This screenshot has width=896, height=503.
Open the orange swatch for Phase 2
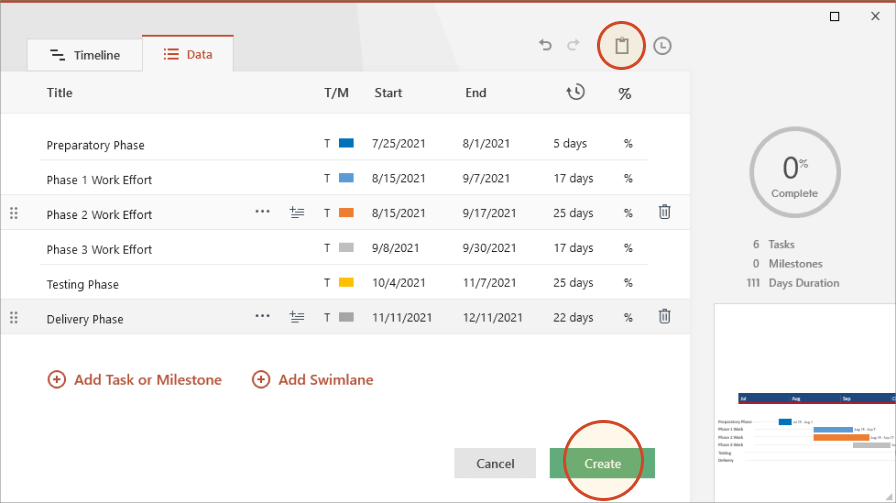pos(346,213)
